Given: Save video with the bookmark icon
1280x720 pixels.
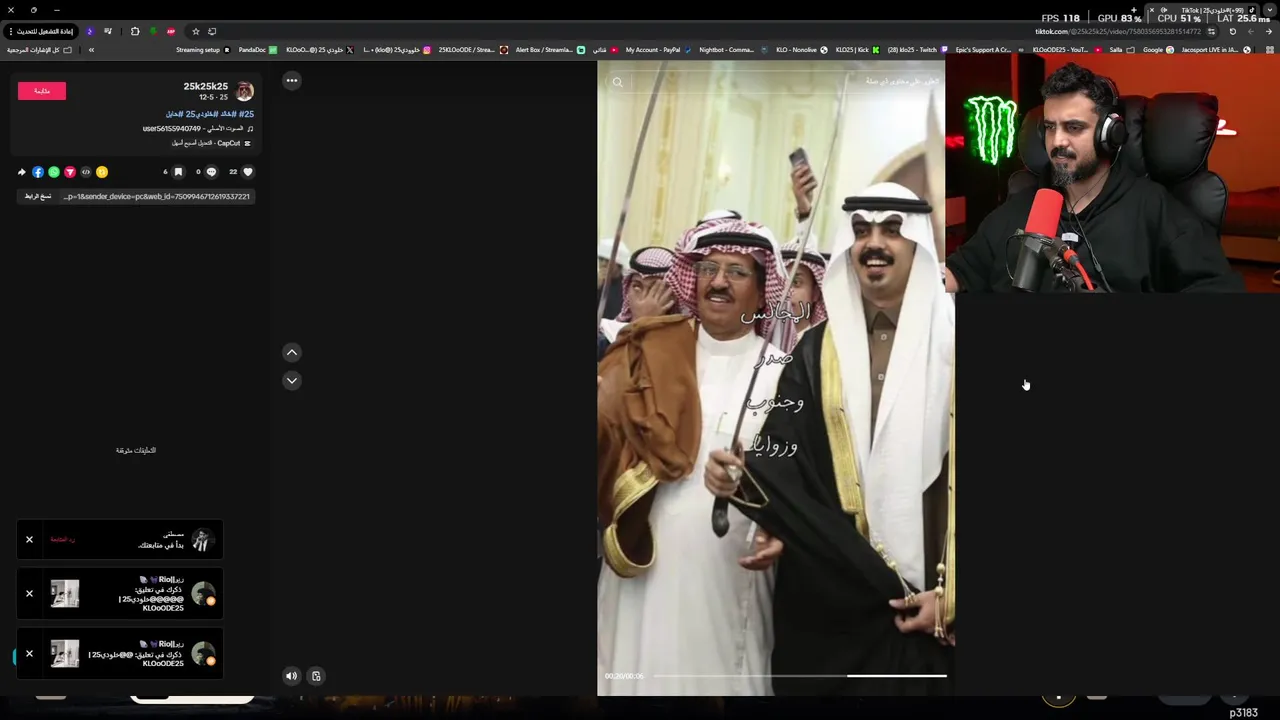Looking at the screenshot, I should click(x=178, y=172).
